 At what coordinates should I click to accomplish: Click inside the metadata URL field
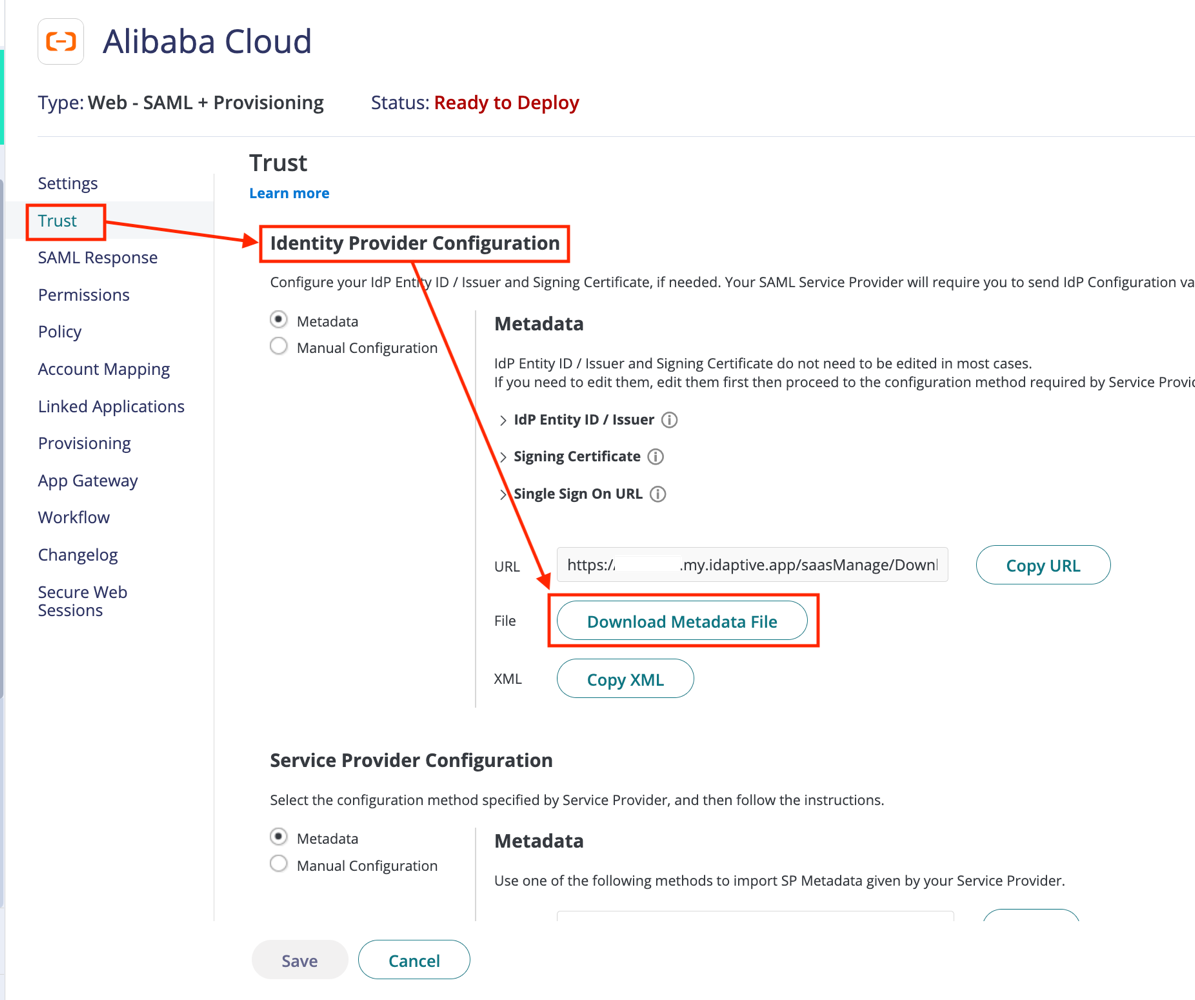[x=750, y=564]
